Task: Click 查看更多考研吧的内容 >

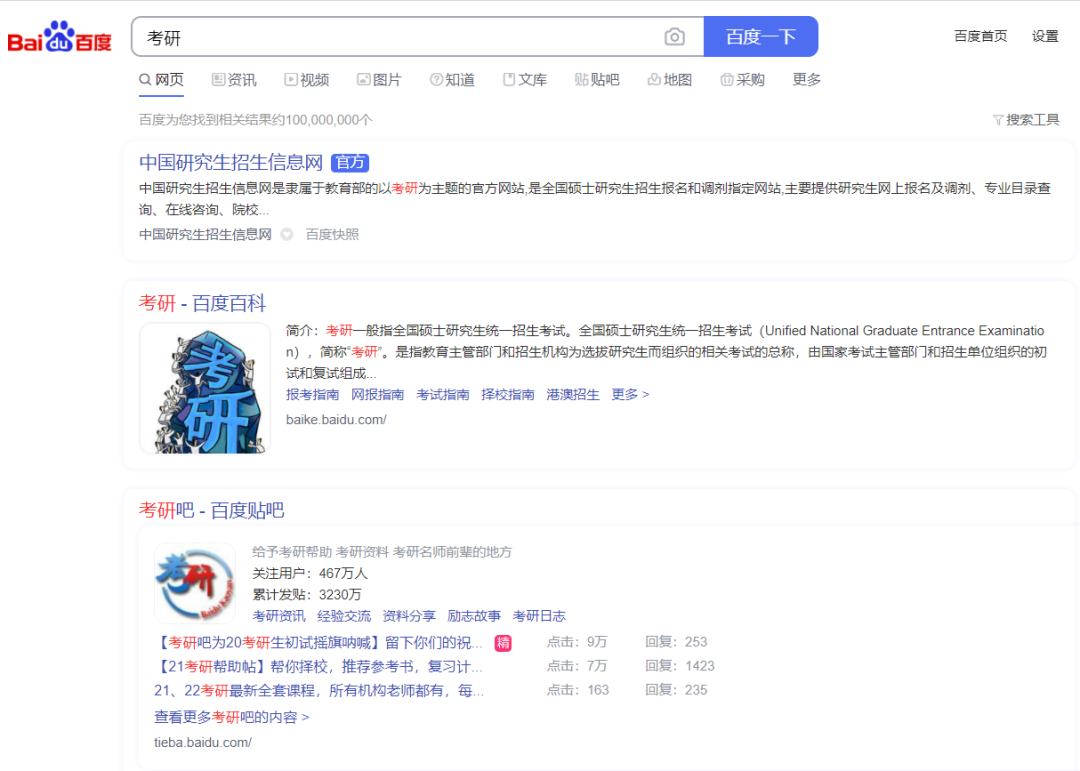Action: point(231,717)
